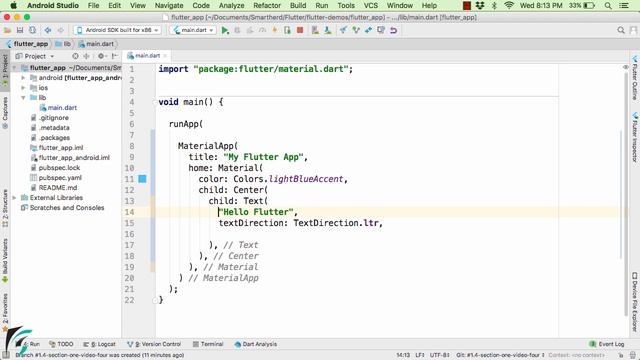Open Search Everywhere magnifier in toolbar

coord(621,30)
